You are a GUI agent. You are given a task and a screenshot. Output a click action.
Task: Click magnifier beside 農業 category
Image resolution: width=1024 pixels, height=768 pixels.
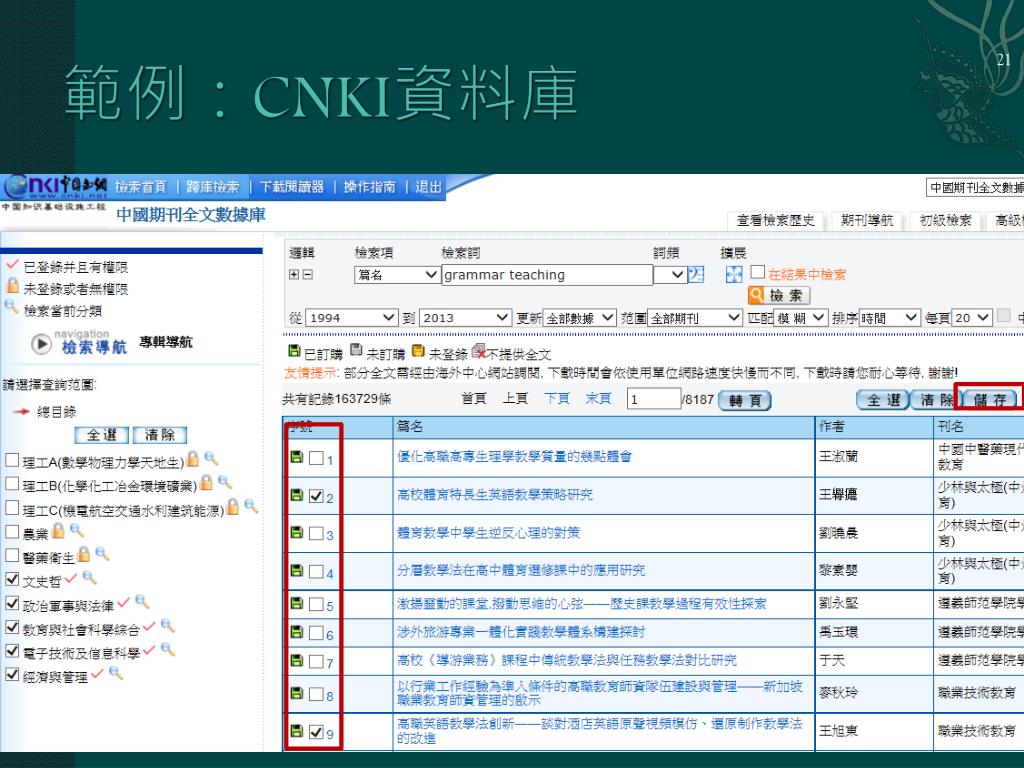76,530
